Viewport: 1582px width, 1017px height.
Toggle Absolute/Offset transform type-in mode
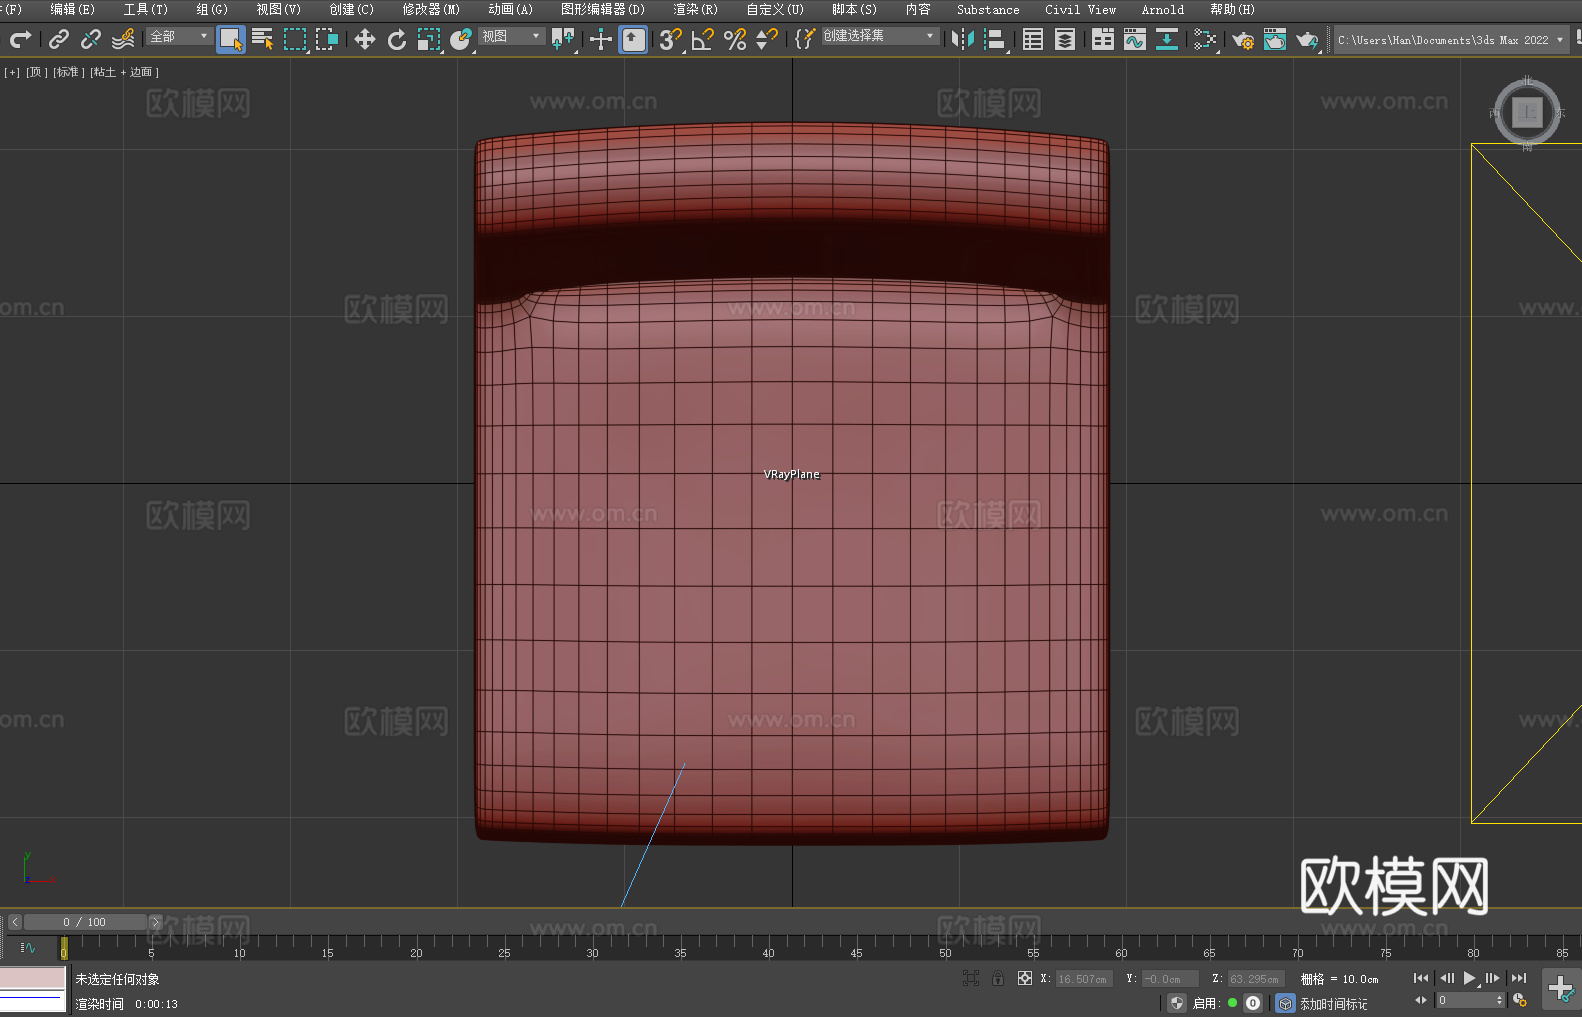click(1024, 978)
